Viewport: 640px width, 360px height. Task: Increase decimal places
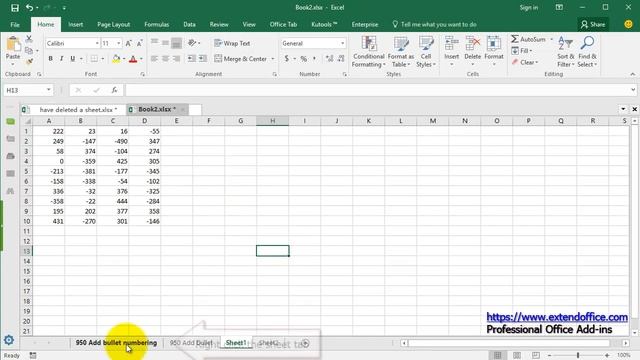click(329, 59)
